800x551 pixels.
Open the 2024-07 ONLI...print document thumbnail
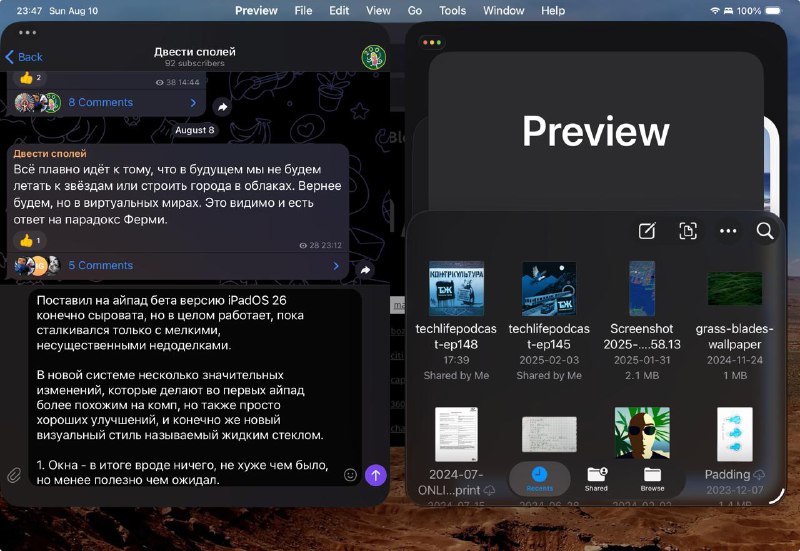point(456,434)
